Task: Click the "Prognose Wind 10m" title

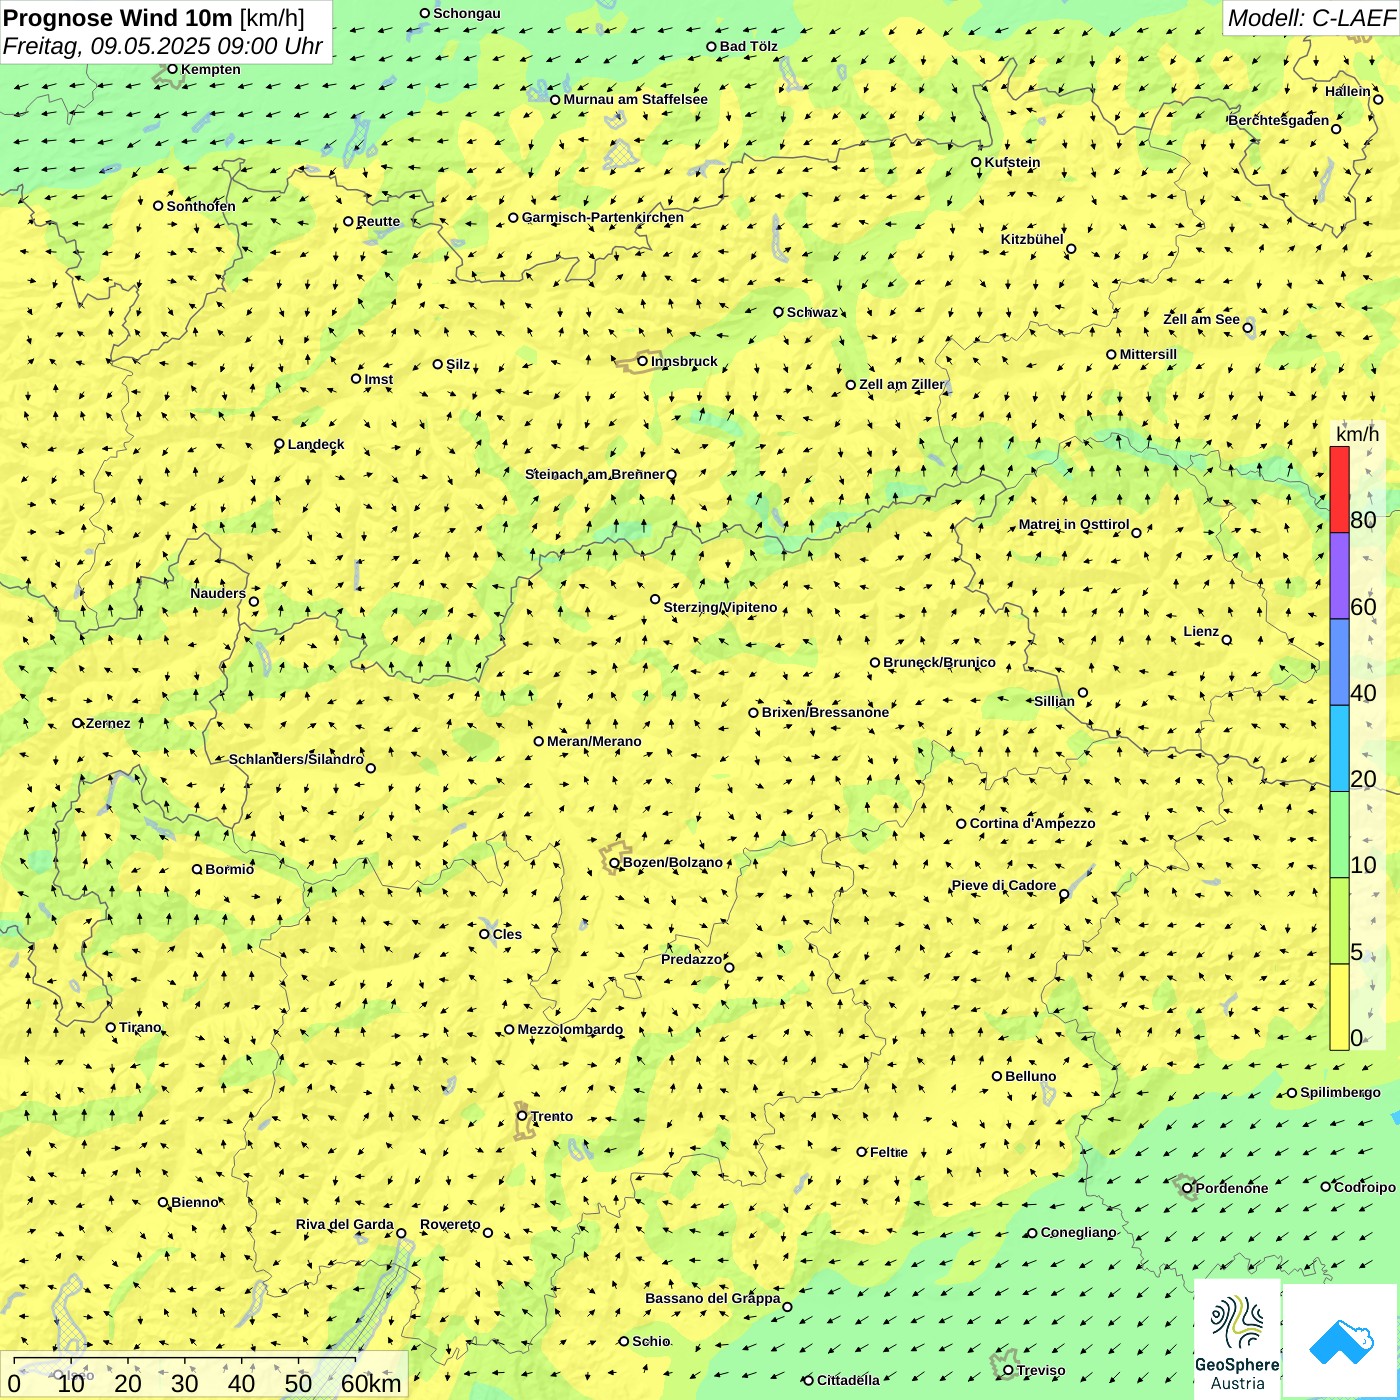Action: click(118, 17)
